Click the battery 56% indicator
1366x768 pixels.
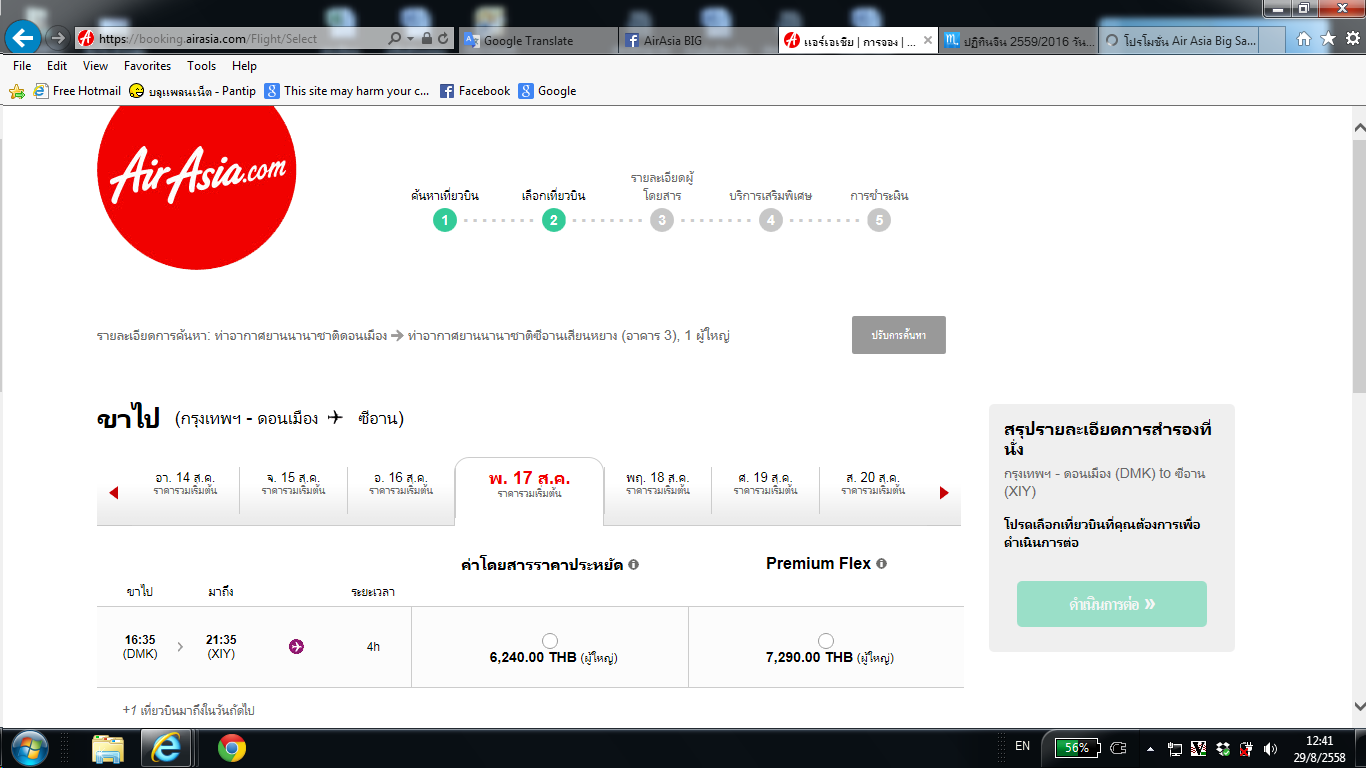(1078, 748)
